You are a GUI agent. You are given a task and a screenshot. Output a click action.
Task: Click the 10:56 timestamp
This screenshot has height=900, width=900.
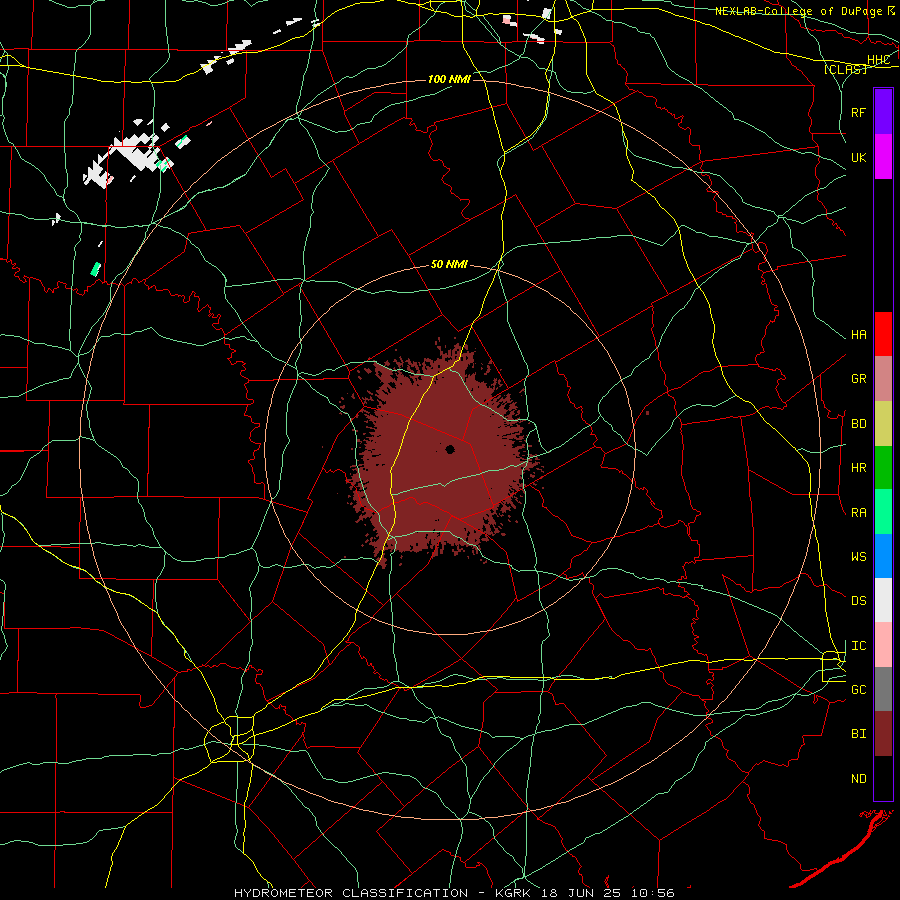point(653,893)
